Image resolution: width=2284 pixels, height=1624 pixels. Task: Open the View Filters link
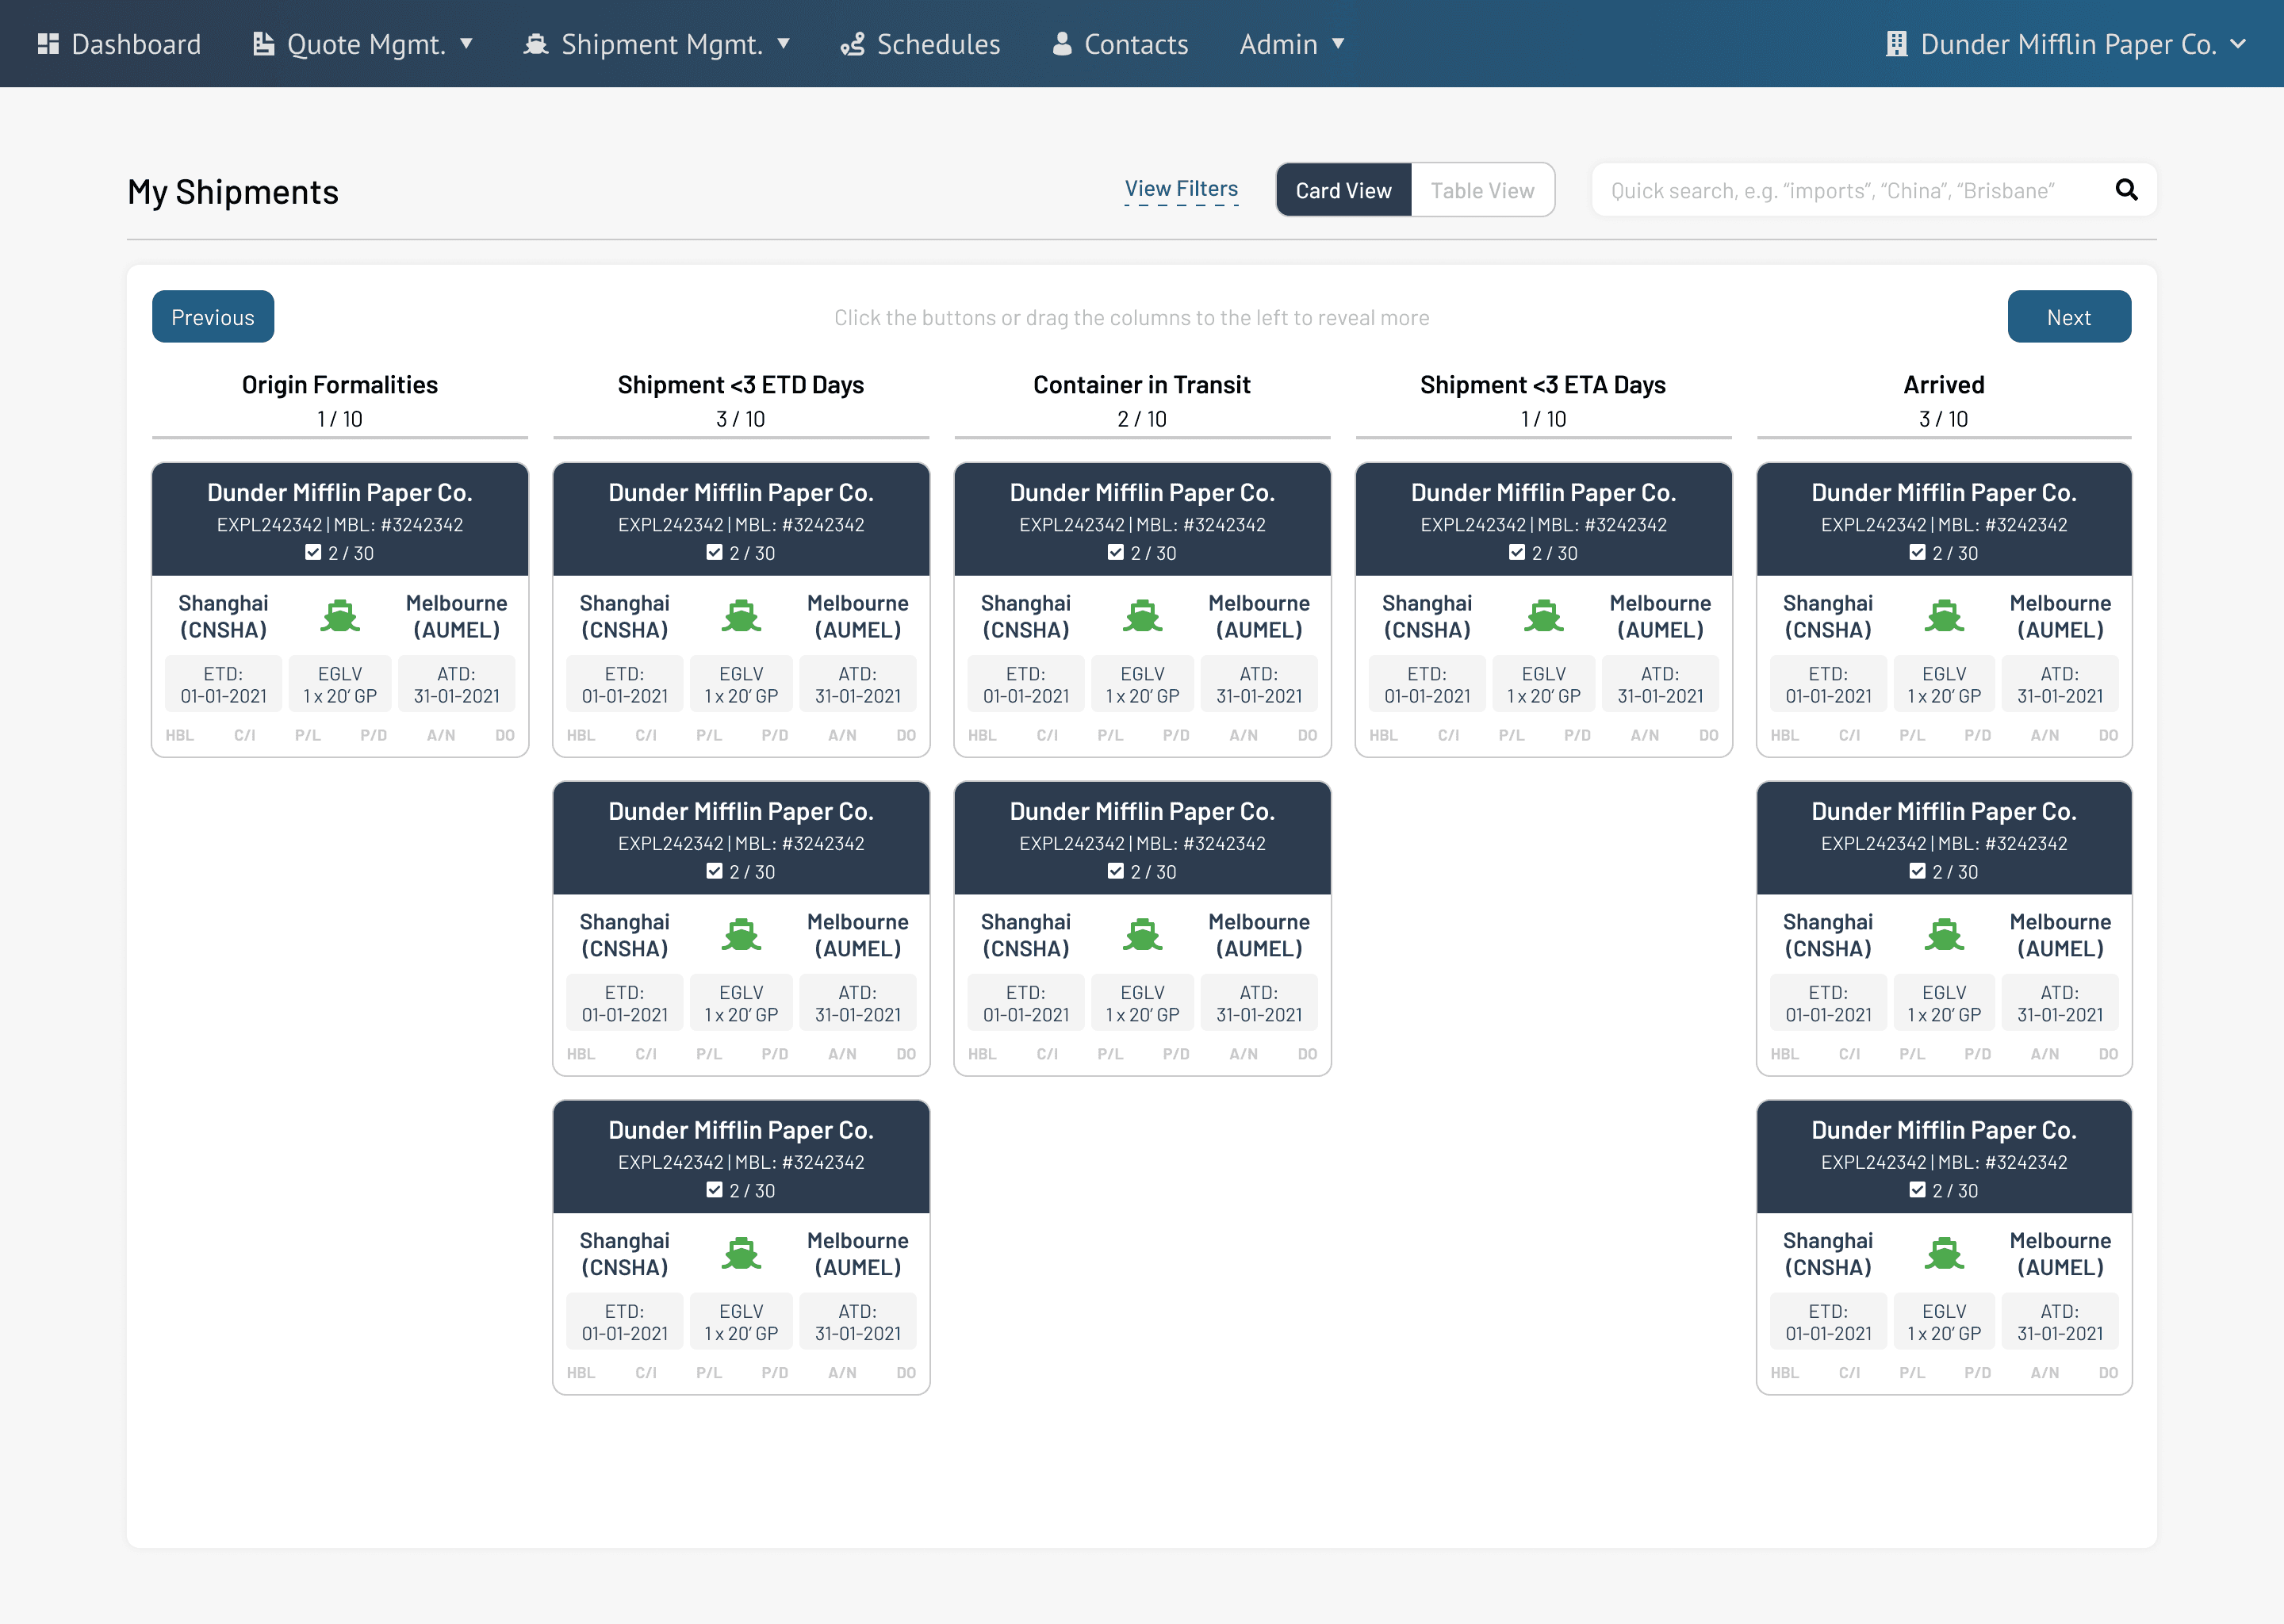click(x=1181, y=188)
